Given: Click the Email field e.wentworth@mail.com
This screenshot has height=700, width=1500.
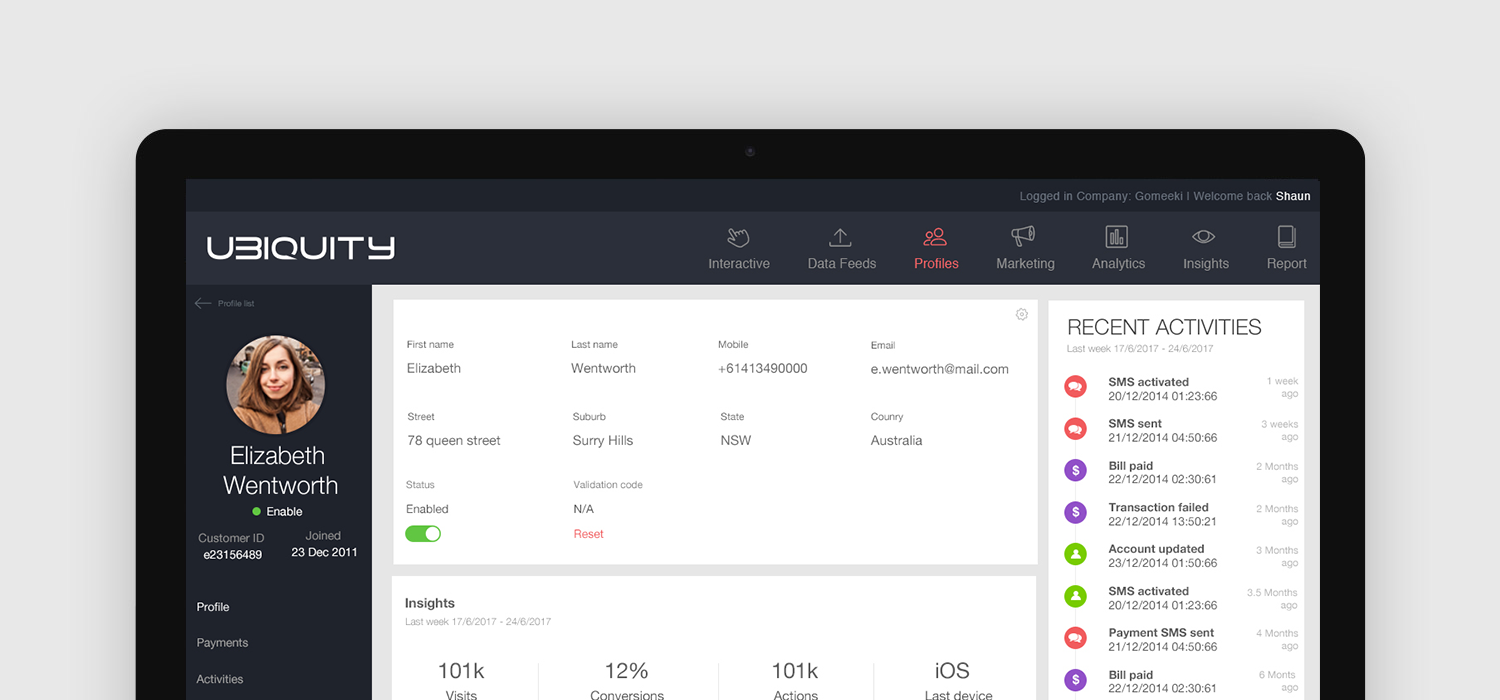Looking at the screenshot, I should [939, 369].
